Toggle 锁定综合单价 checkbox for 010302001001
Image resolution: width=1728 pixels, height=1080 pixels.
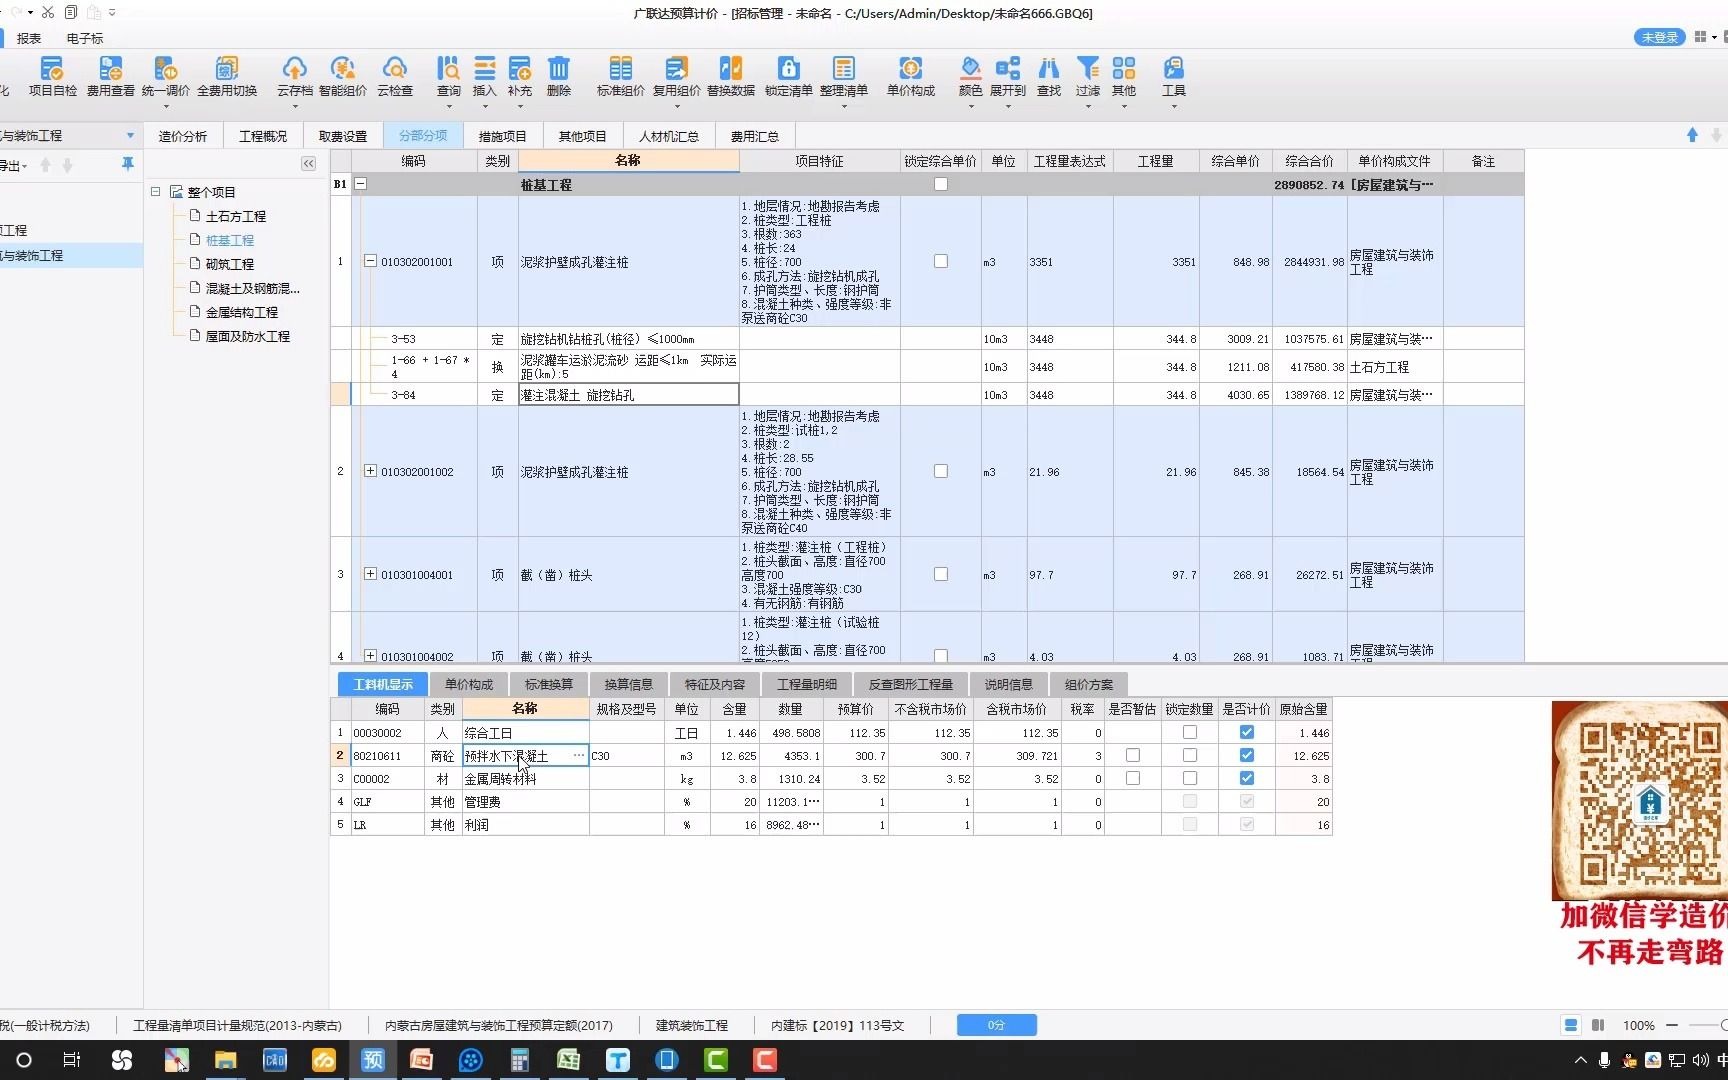(x=940, y=261)
